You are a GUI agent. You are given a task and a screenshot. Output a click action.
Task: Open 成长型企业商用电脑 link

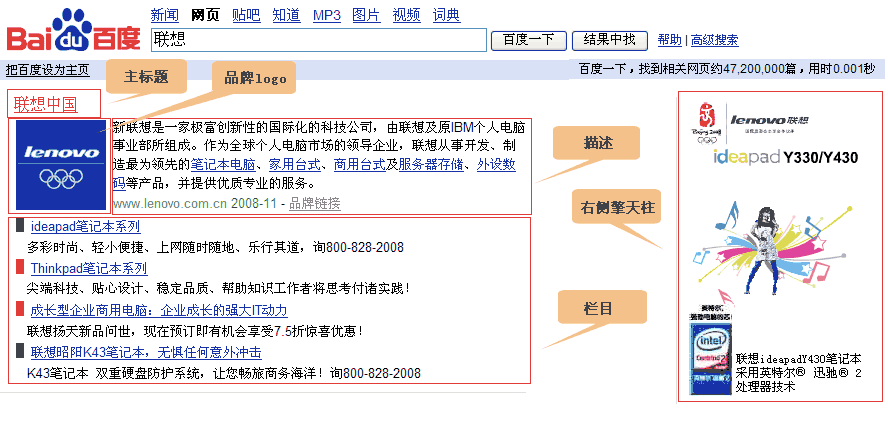click(159, 310)
